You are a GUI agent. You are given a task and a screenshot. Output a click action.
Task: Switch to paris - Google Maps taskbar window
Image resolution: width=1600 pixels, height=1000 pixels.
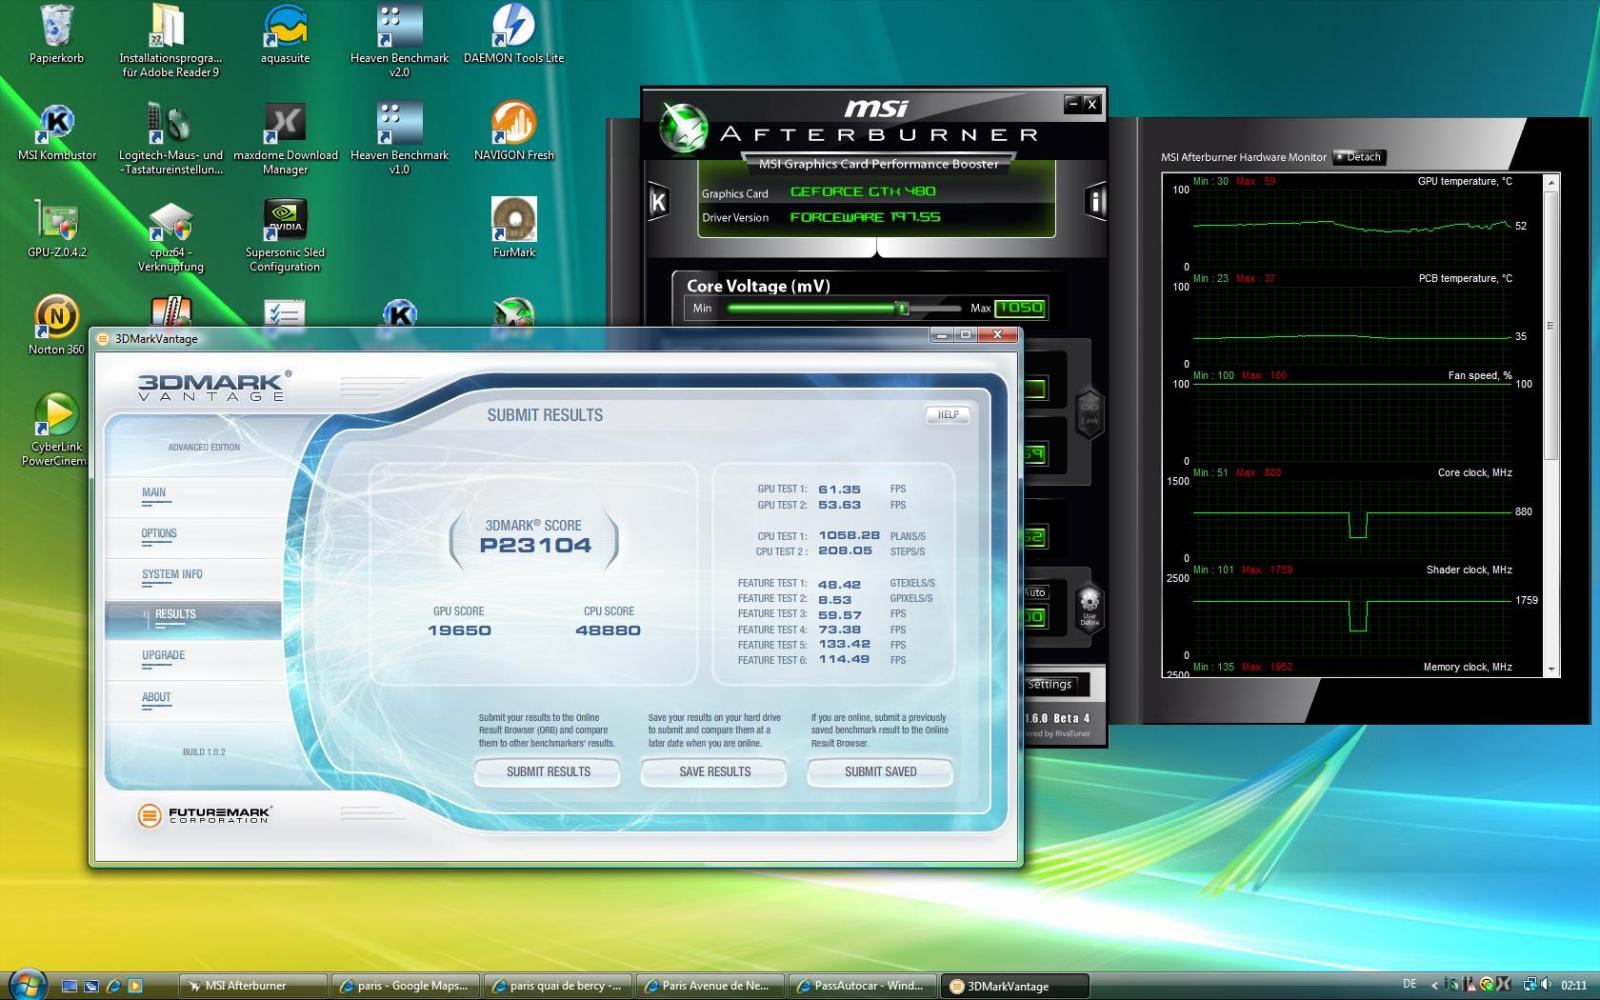click(405, 986)
